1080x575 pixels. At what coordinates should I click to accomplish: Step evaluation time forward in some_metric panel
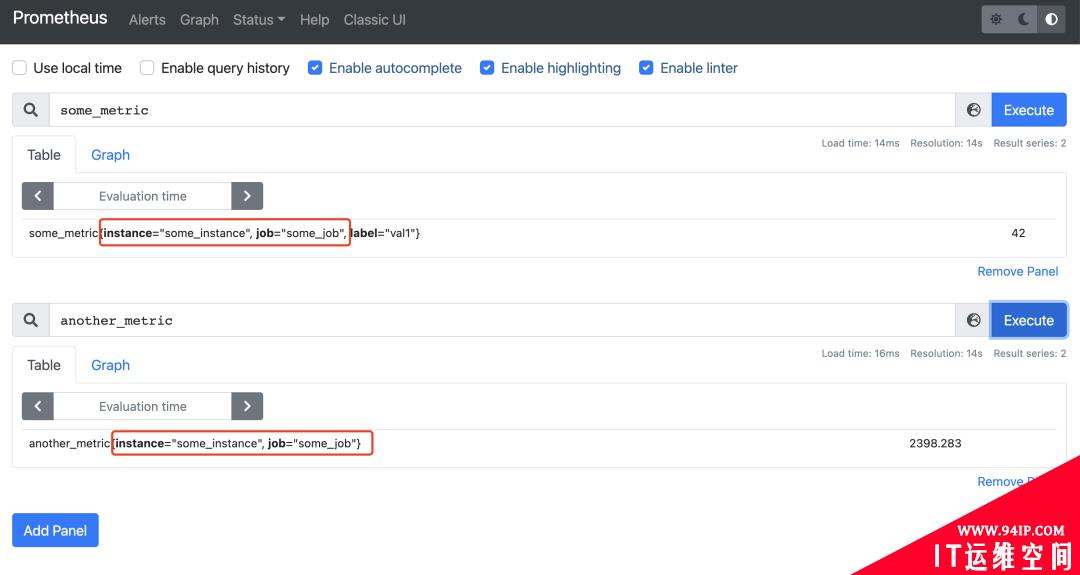(x=247, y=196)
